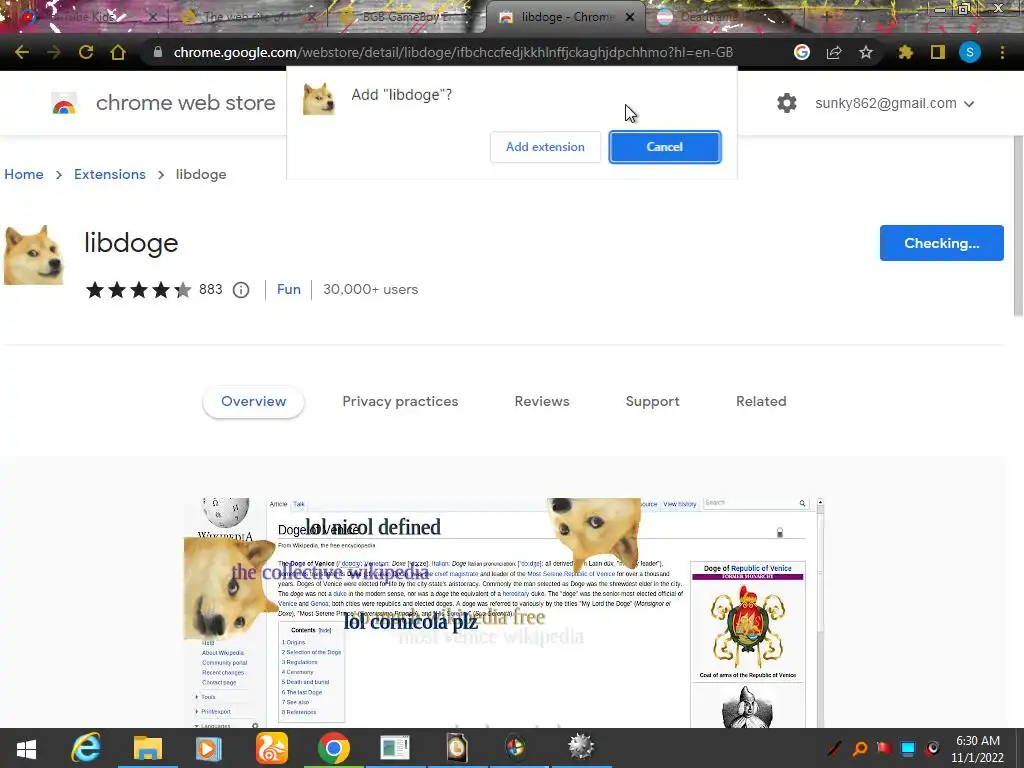This screenshot has height=768, width=1024.
Task: View site info via the padlock icon
Action: point(157,52)
